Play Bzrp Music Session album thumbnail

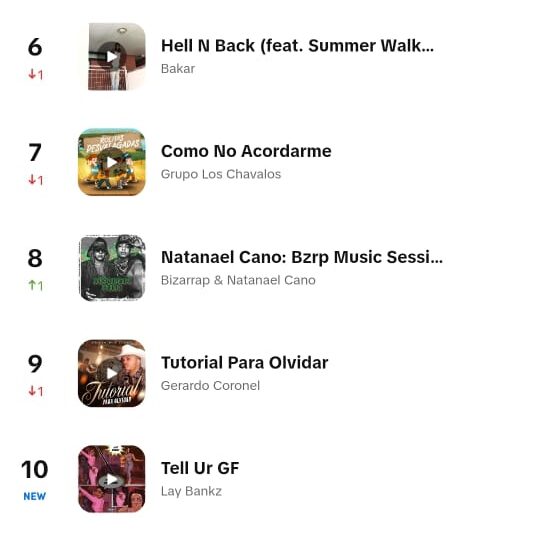click(x=112, y=268)
